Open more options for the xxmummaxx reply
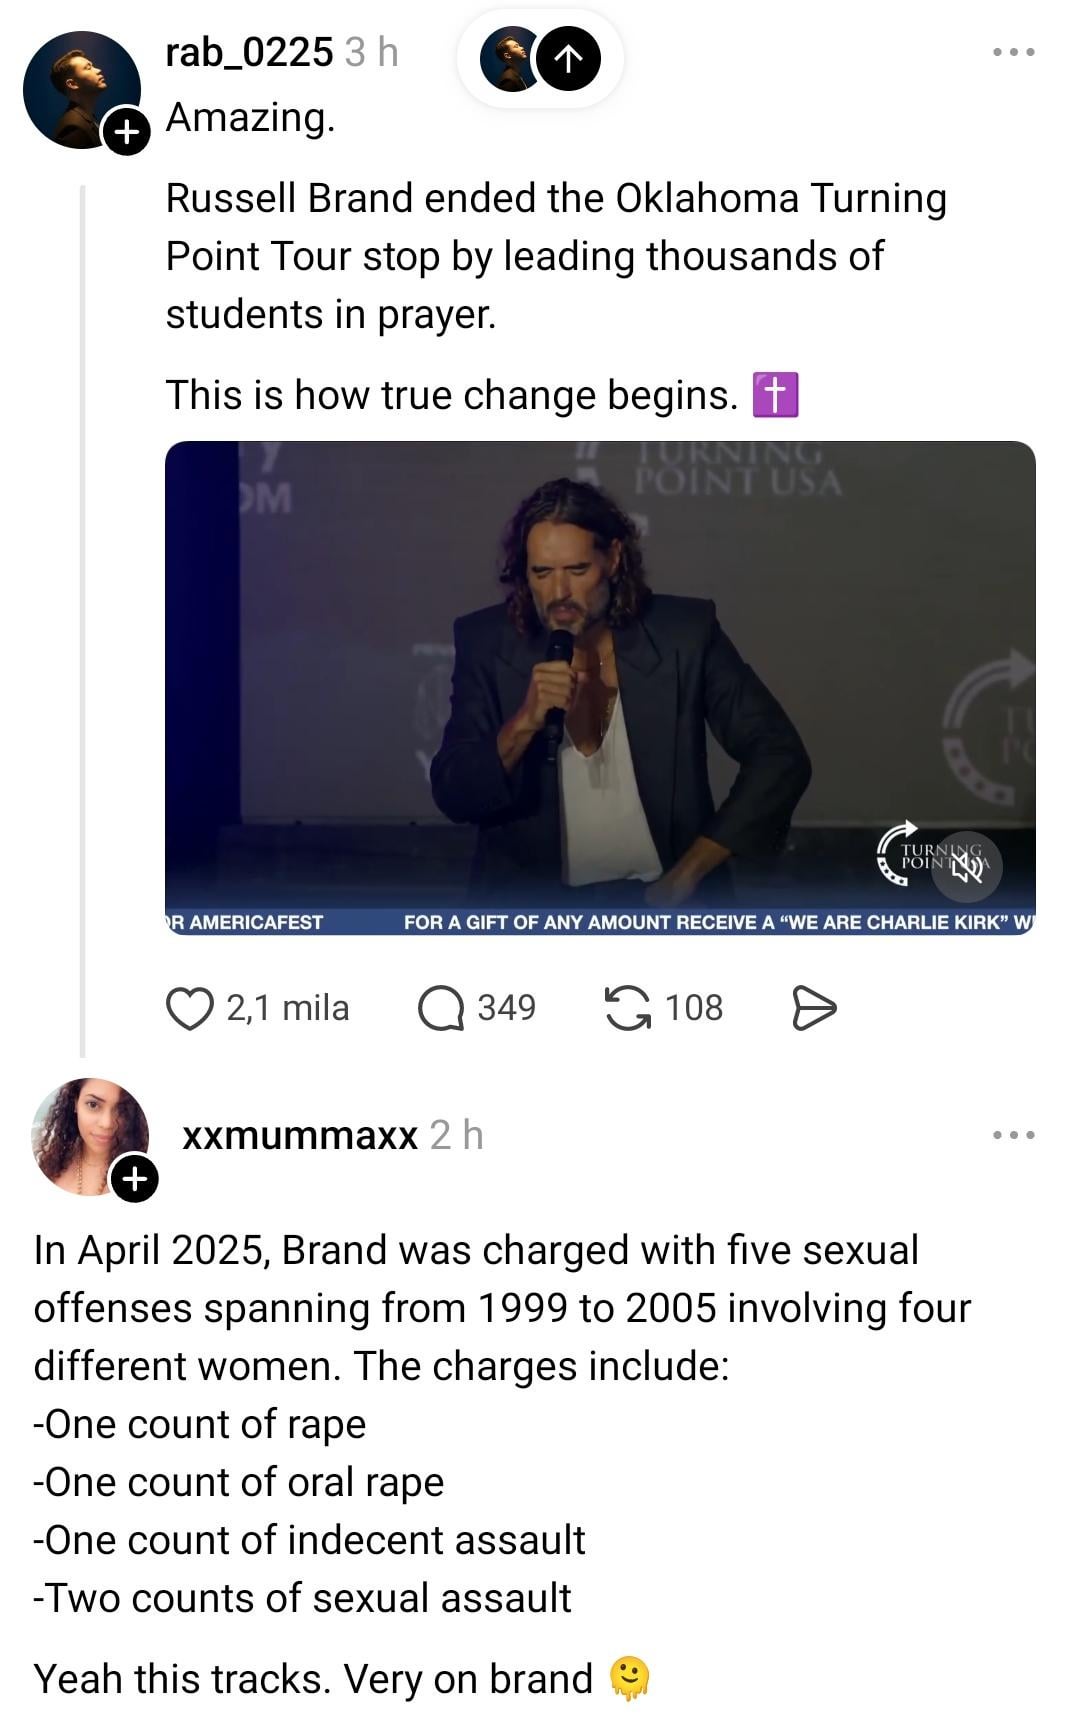1080x1731 pixels. tap(1014, 1135)
